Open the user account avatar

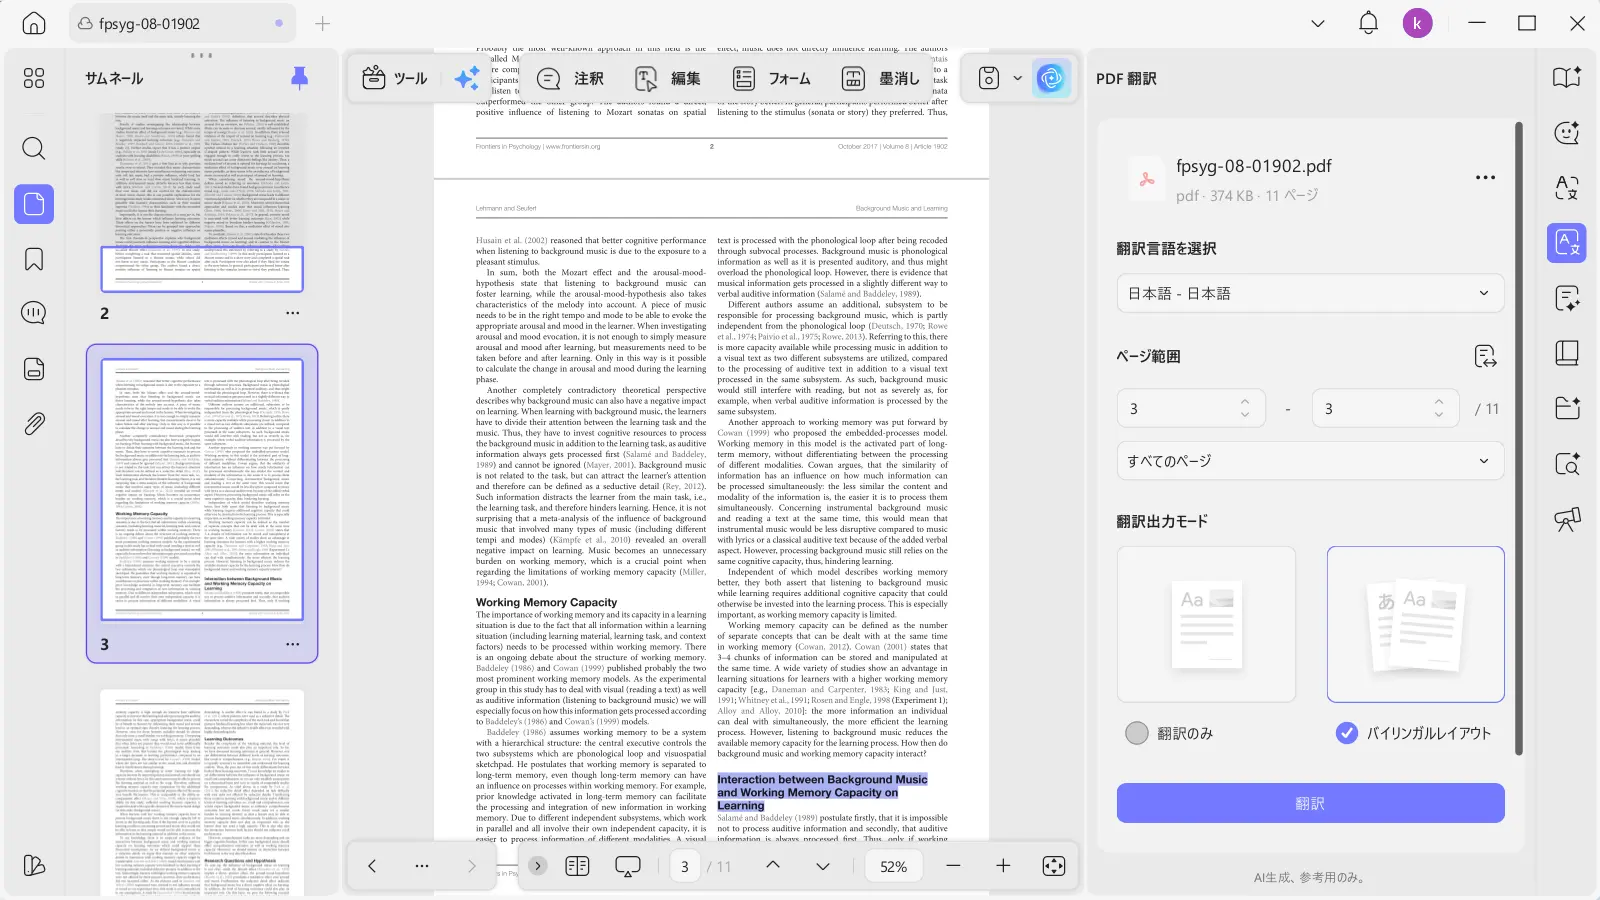(1417, 23)
